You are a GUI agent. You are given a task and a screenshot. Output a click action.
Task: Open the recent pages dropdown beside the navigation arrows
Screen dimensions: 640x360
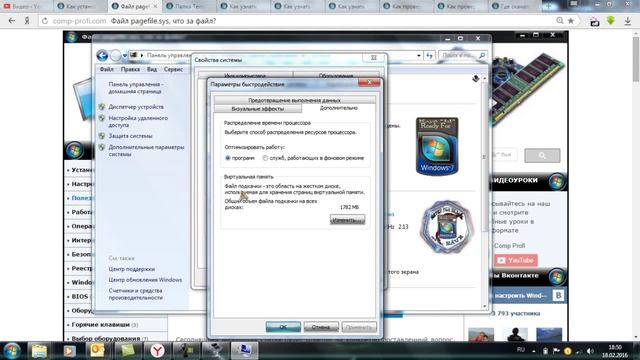[125, 56]
